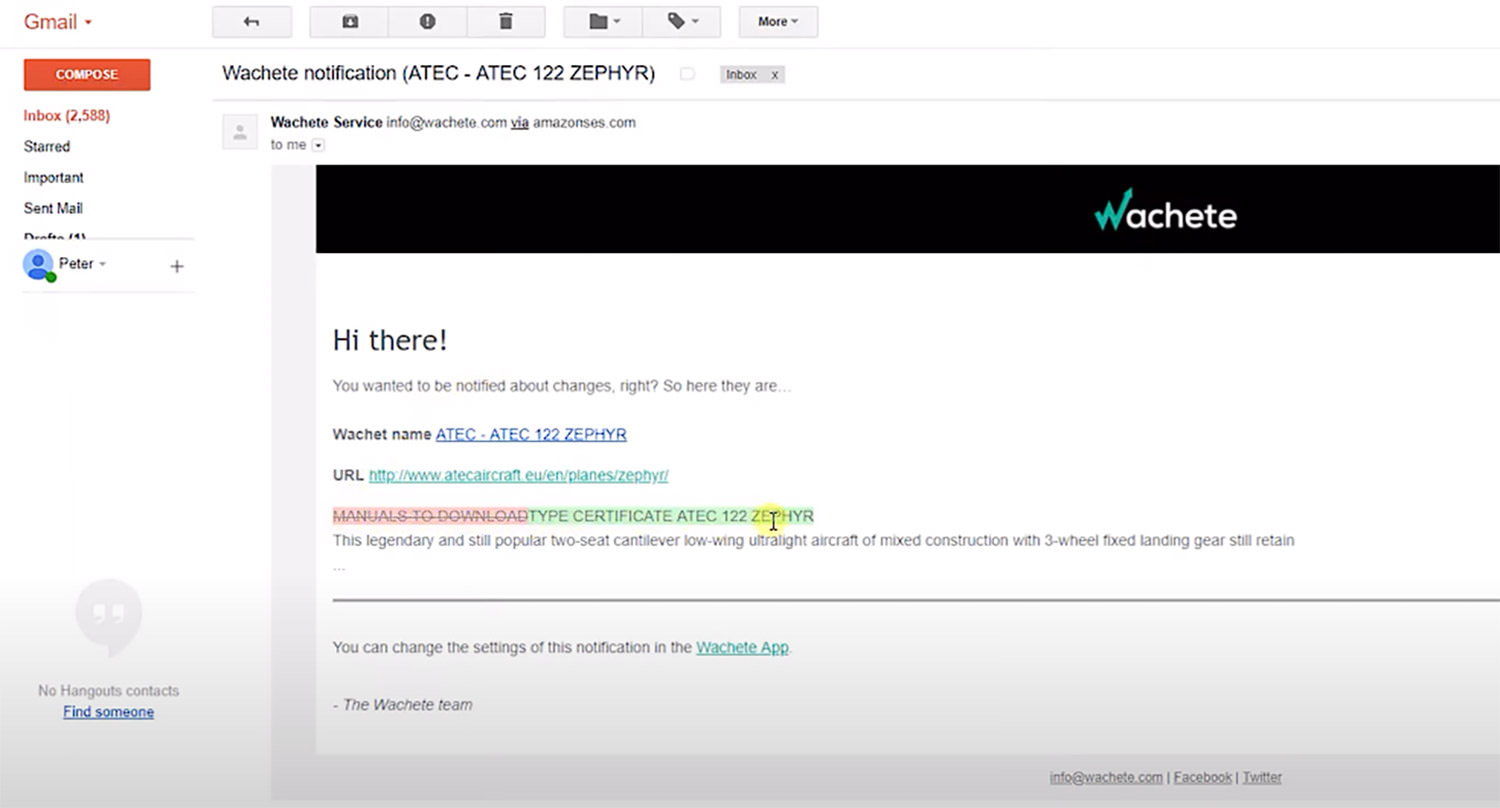The height and width of the screenshot is (808, 1500).
Task: Open Peter's Hangouts status dropdown
Action: point(102,264)
